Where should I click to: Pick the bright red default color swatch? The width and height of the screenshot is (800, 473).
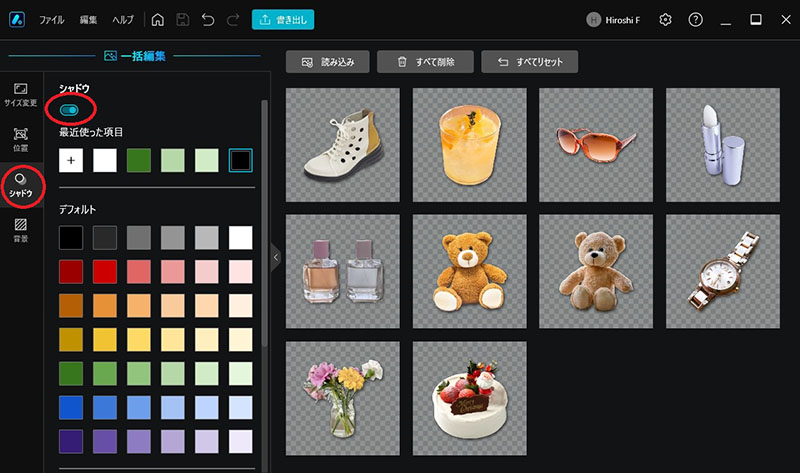(105, 271)
